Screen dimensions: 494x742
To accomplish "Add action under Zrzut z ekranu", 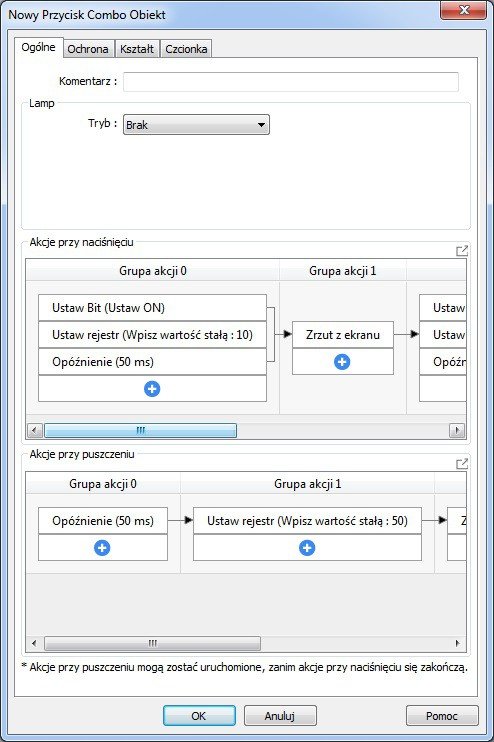I will pos(342,362).
